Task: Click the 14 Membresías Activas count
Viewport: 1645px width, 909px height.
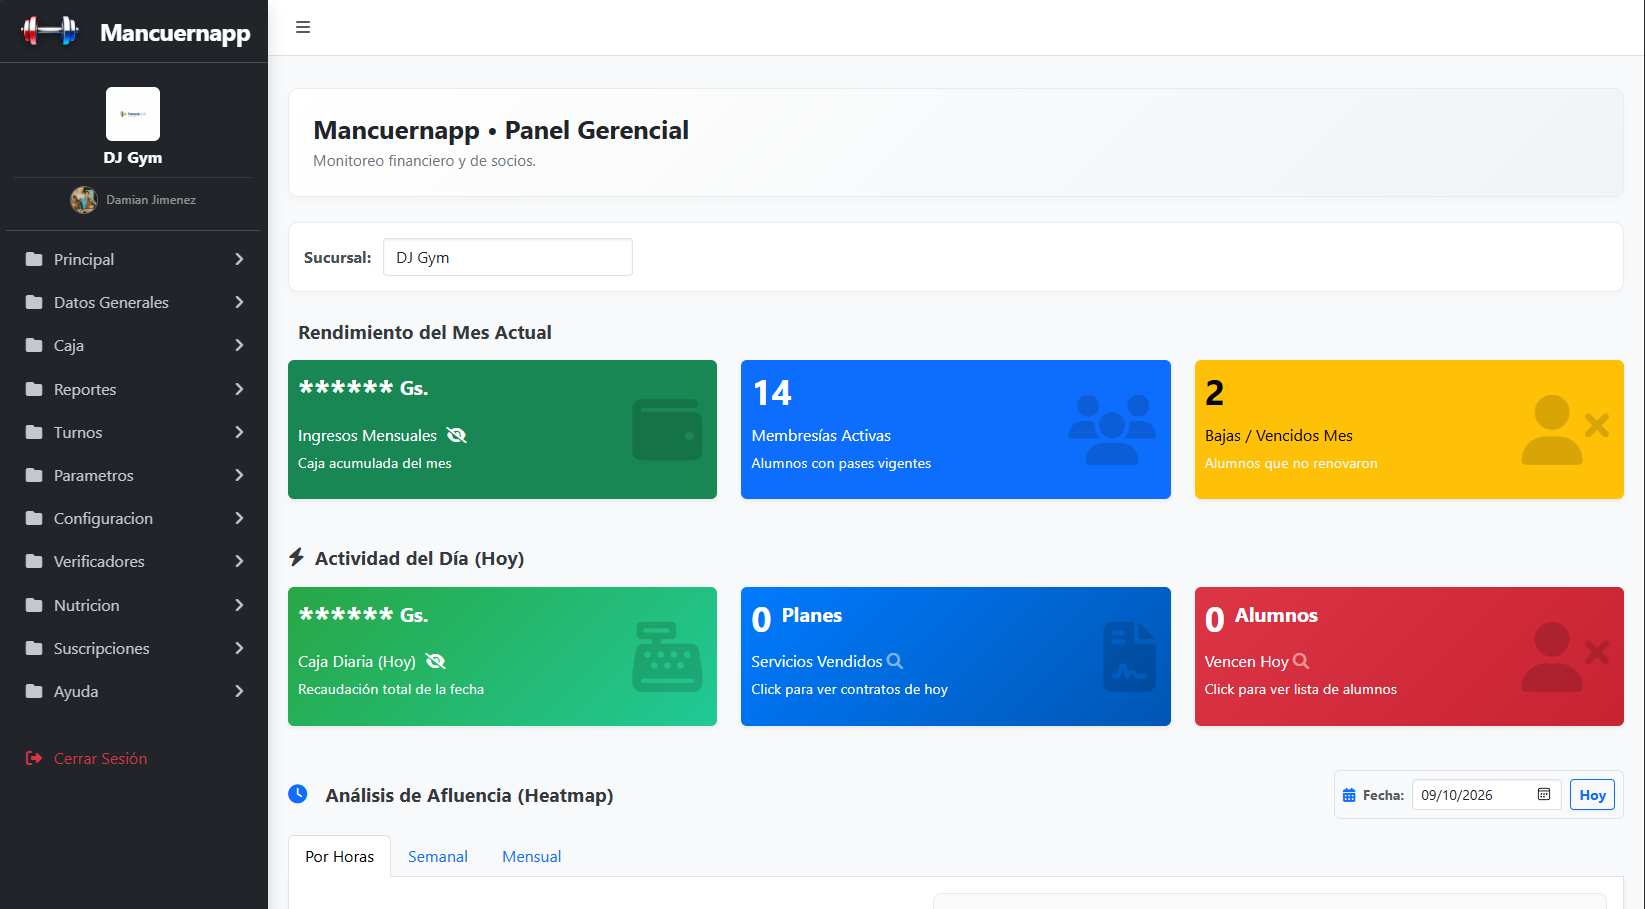Action: [772, 393]
